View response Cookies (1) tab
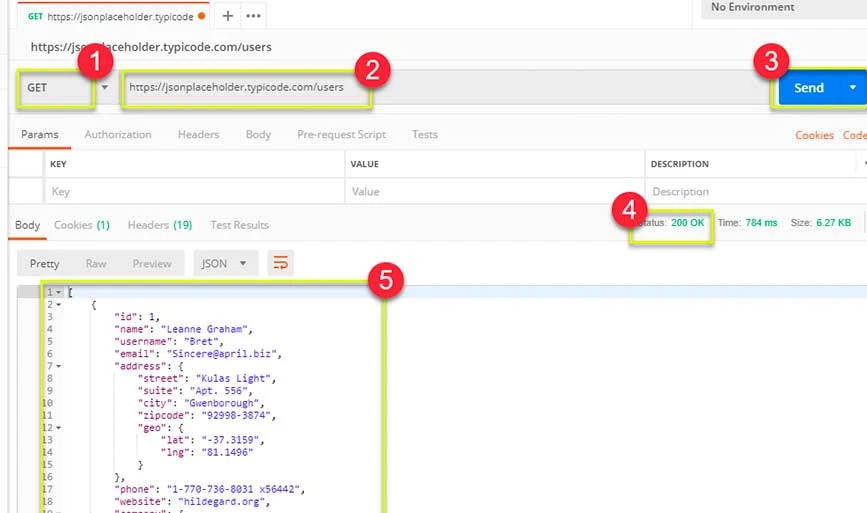 [x=82, y=225]
